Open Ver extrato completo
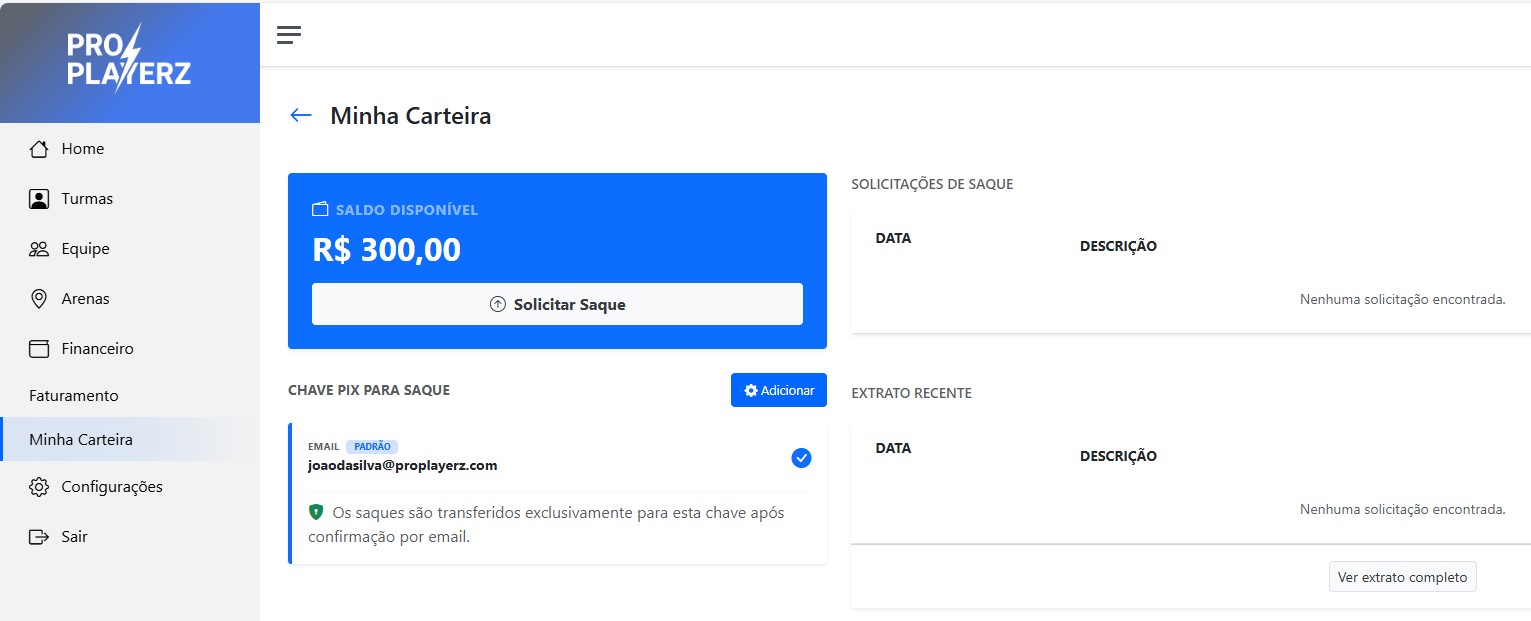Image resolution: width=1531 pixels, height=621 pixels. 1402,577
